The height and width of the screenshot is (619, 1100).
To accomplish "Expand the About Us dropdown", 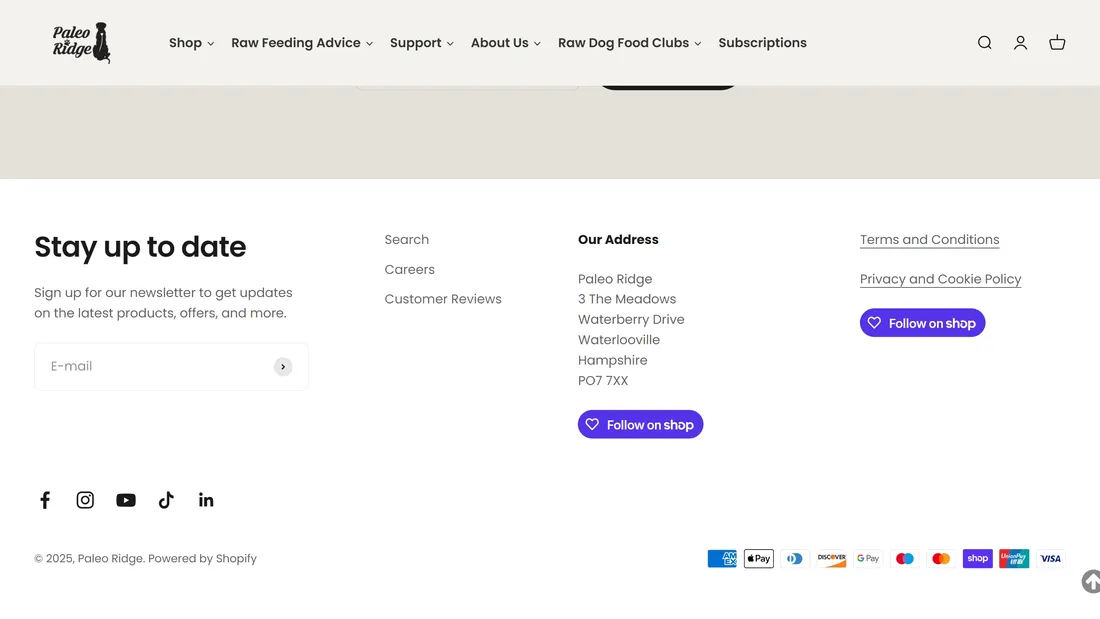I will coord(505,43).
